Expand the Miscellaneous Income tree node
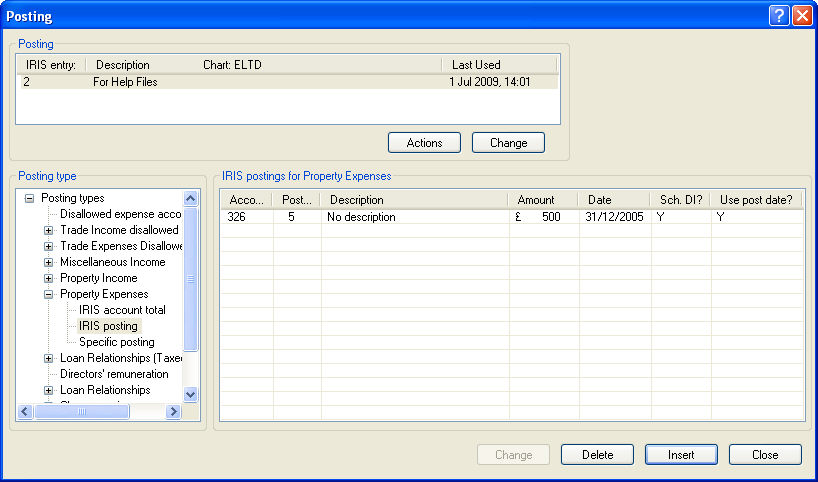This screenshot has height=482, width=818. pos(48,262)
